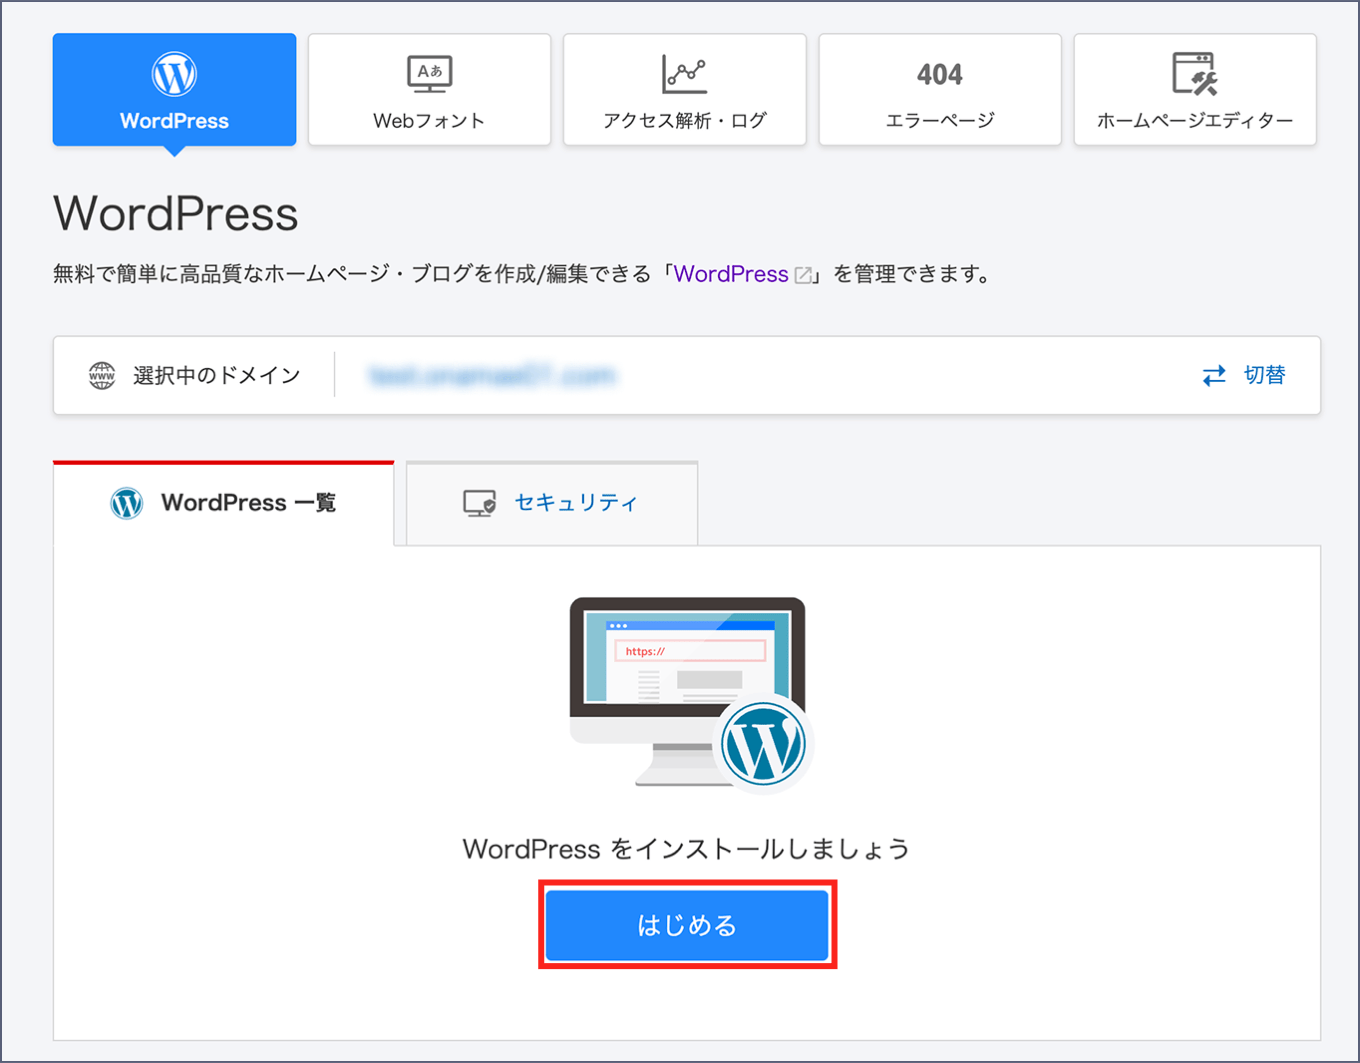Click the WordPress logo icon in blue tile
Screen dimensions: 1360x1063
coord(174,74)
